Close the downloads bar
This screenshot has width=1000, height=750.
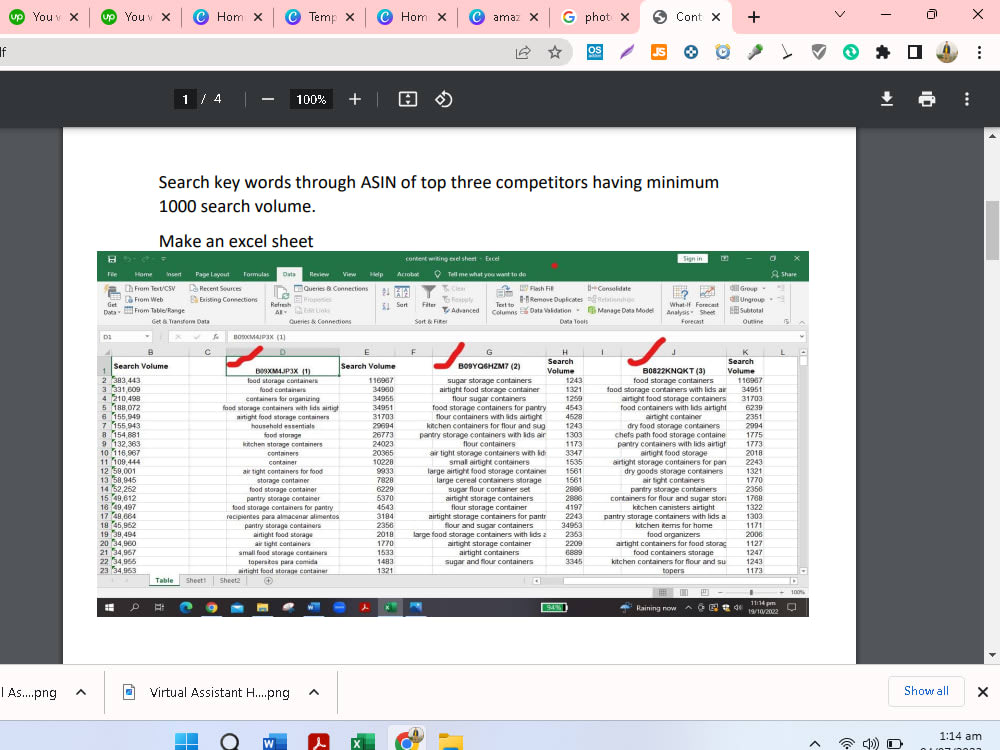point(983,691)
